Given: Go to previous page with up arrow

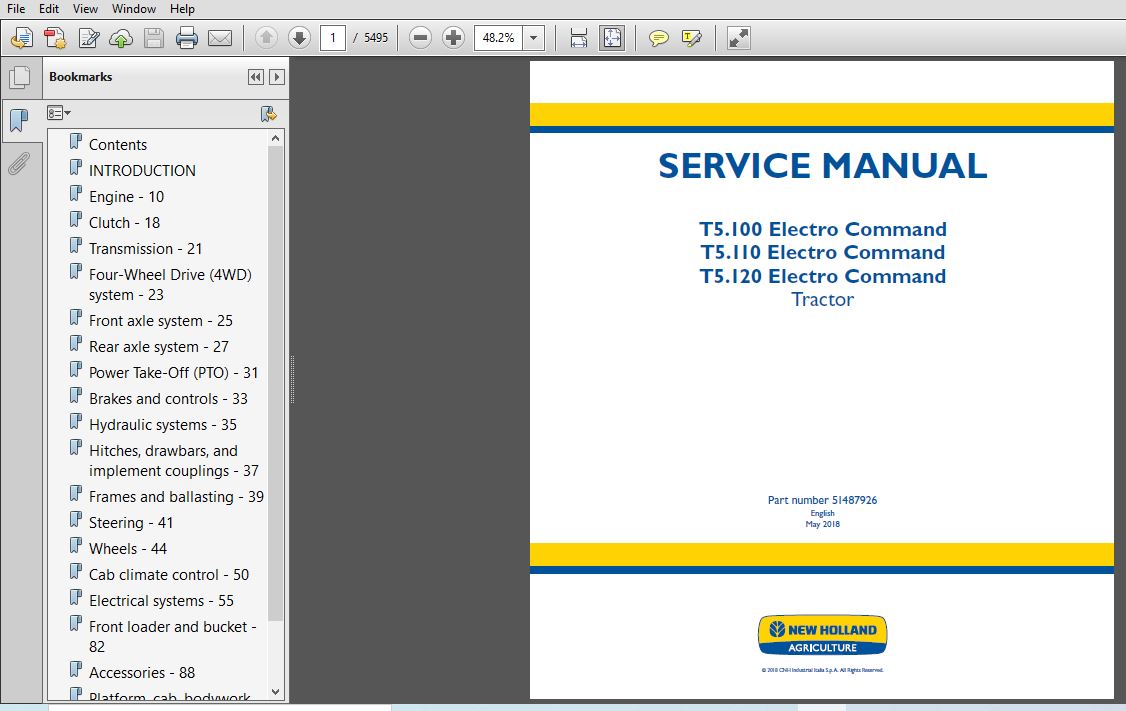Looking at the screenshot, I should pos(266,38).
